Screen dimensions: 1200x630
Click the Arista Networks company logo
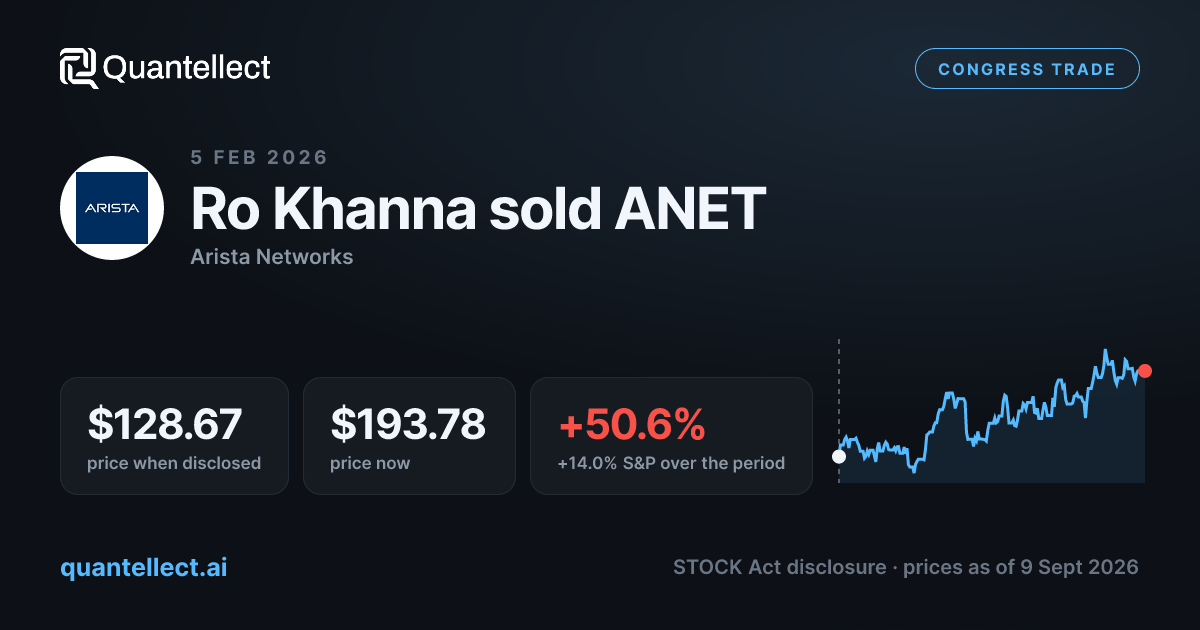click(x=112, y=208)
